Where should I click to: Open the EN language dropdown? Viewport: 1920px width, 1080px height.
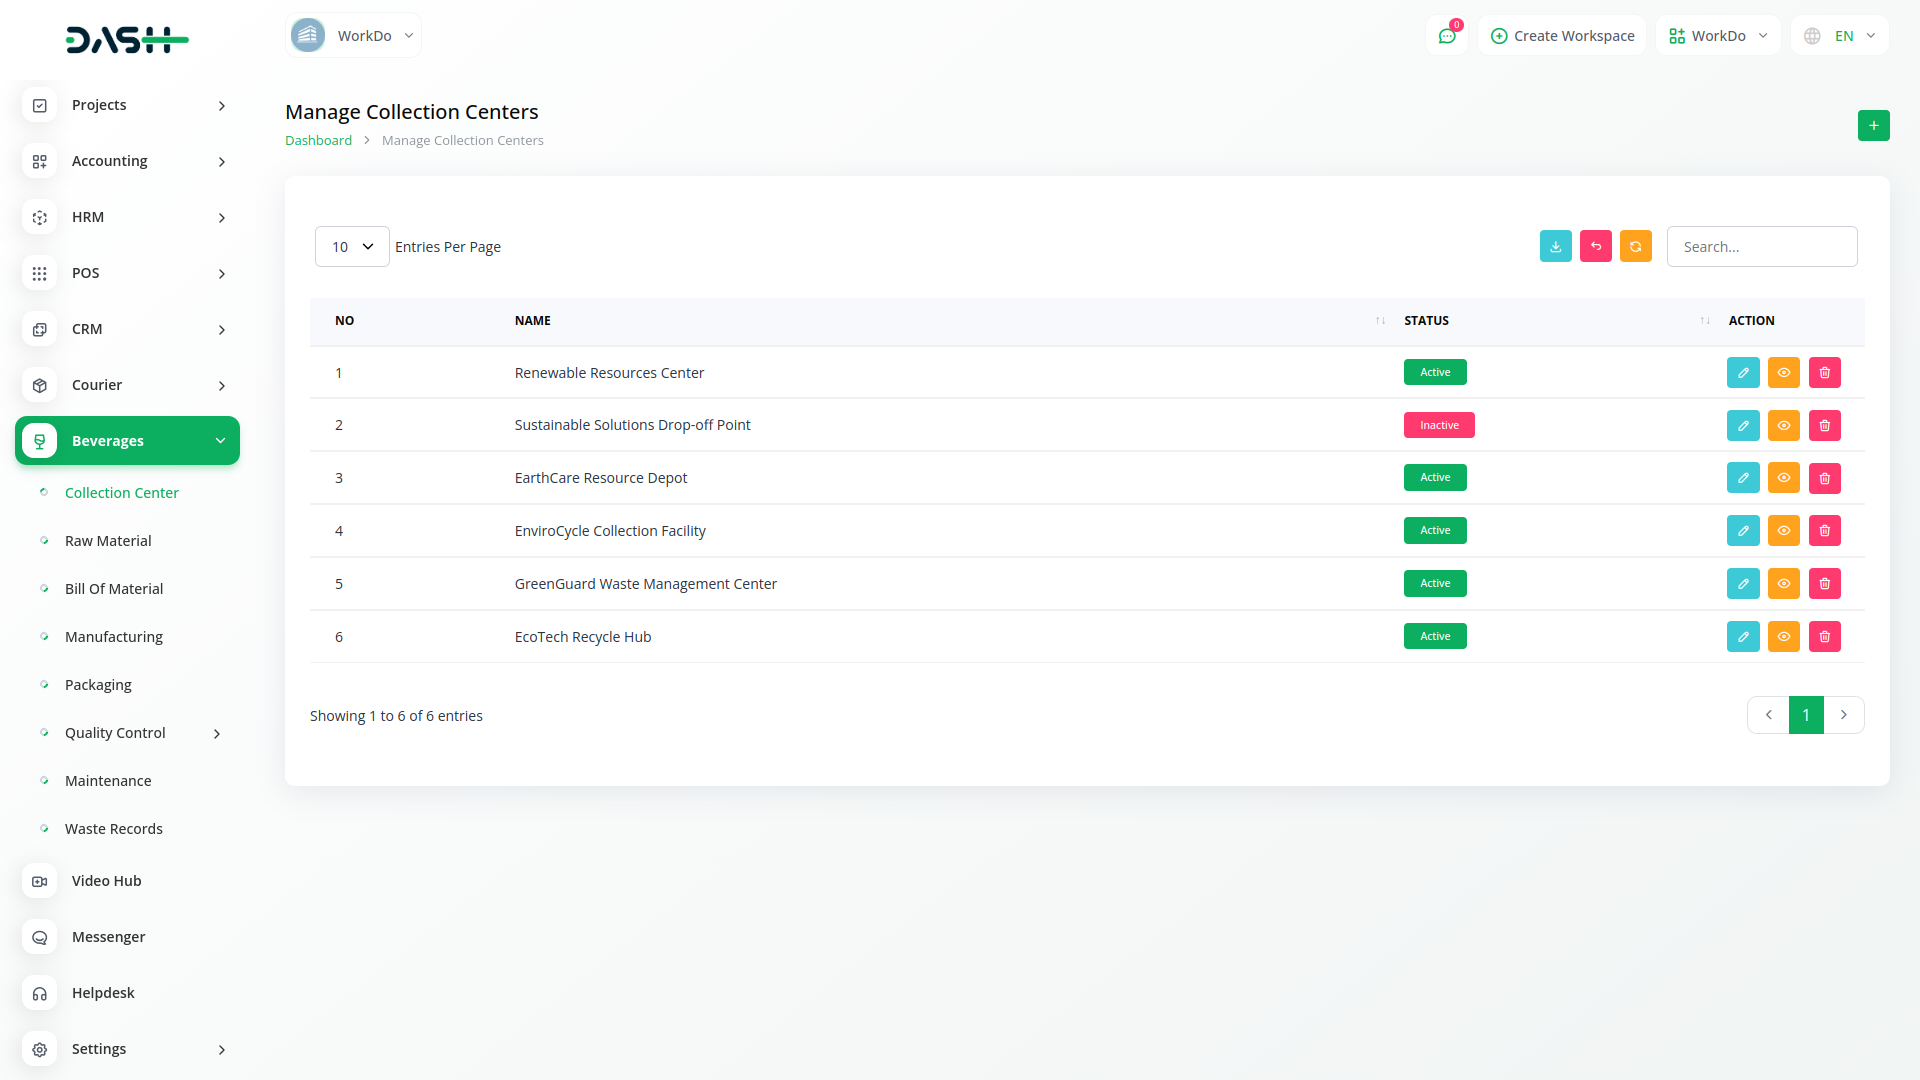coord(1840,36)
